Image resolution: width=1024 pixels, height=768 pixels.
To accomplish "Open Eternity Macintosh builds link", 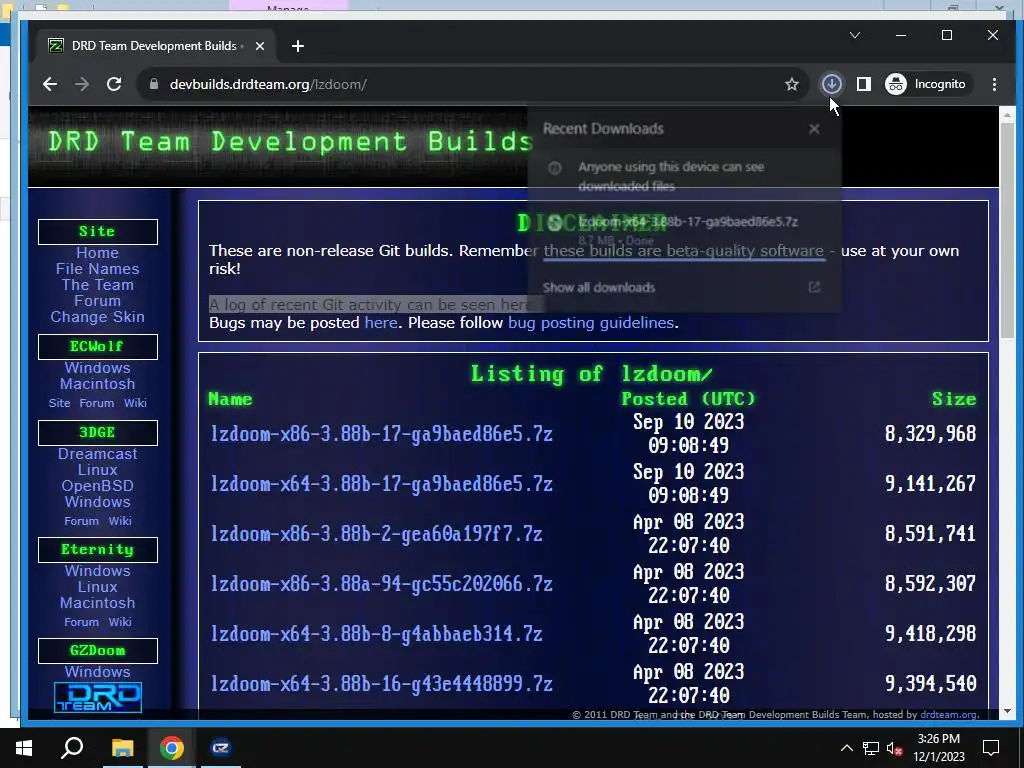I will [x=97, y=603].
